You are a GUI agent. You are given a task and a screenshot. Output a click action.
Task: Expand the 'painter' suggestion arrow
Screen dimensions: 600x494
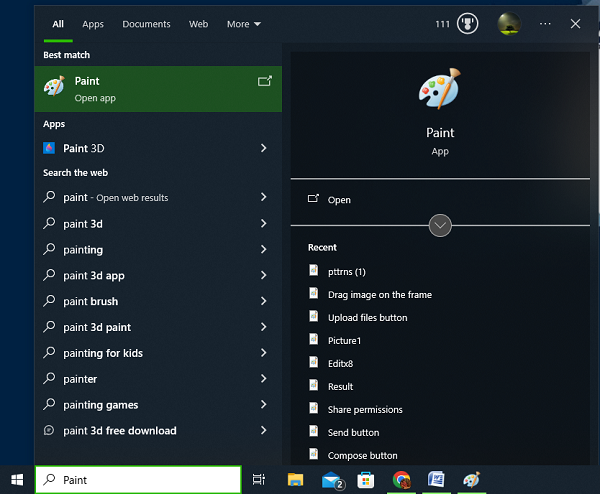point(264,378)
